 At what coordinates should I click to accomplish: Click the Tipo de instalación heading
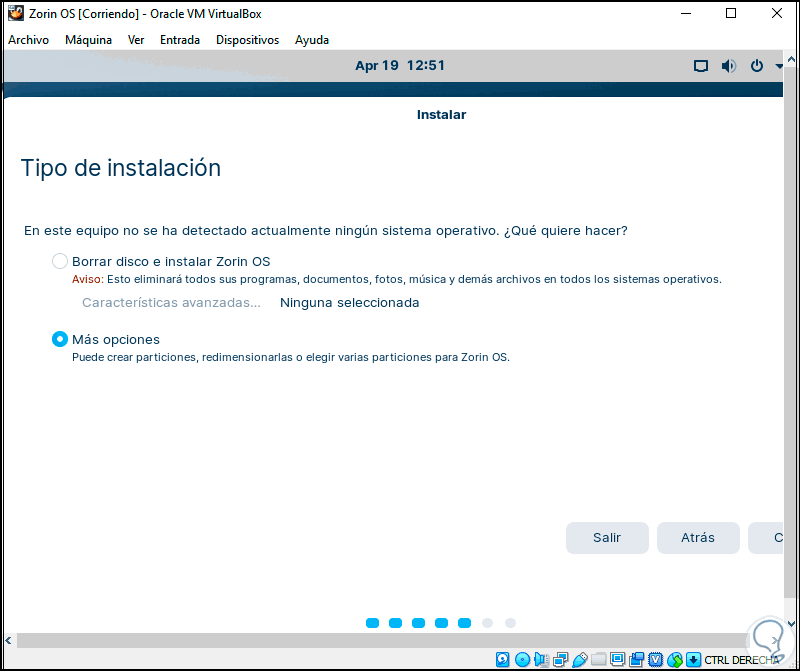pos(121,168)
